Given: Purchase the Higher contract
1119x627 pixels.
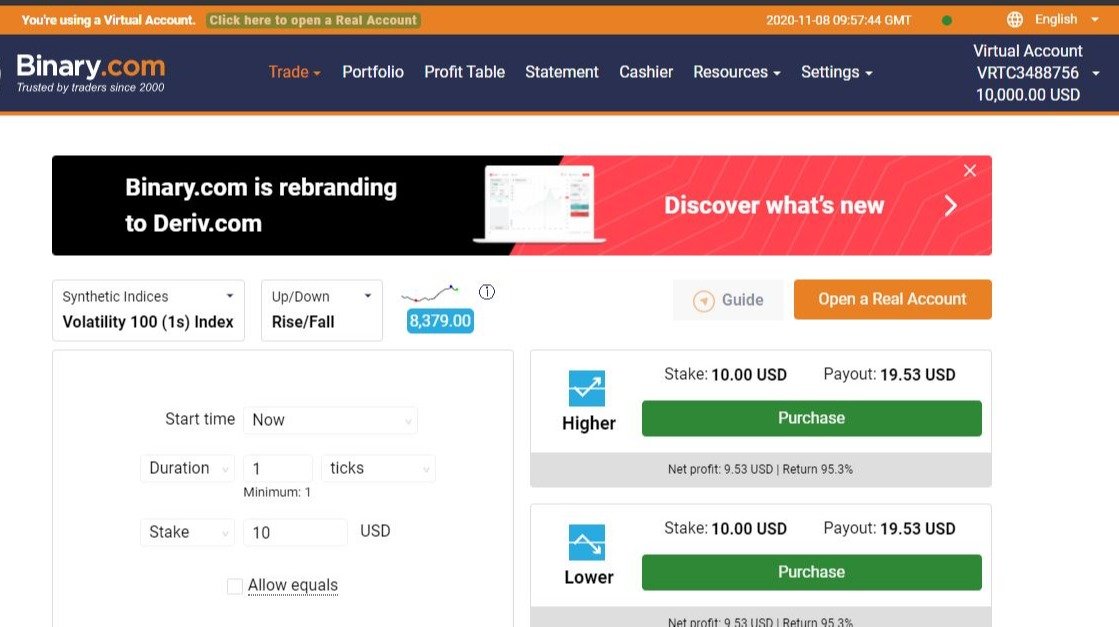Looking at the screenshot, I should coord(811,418).
